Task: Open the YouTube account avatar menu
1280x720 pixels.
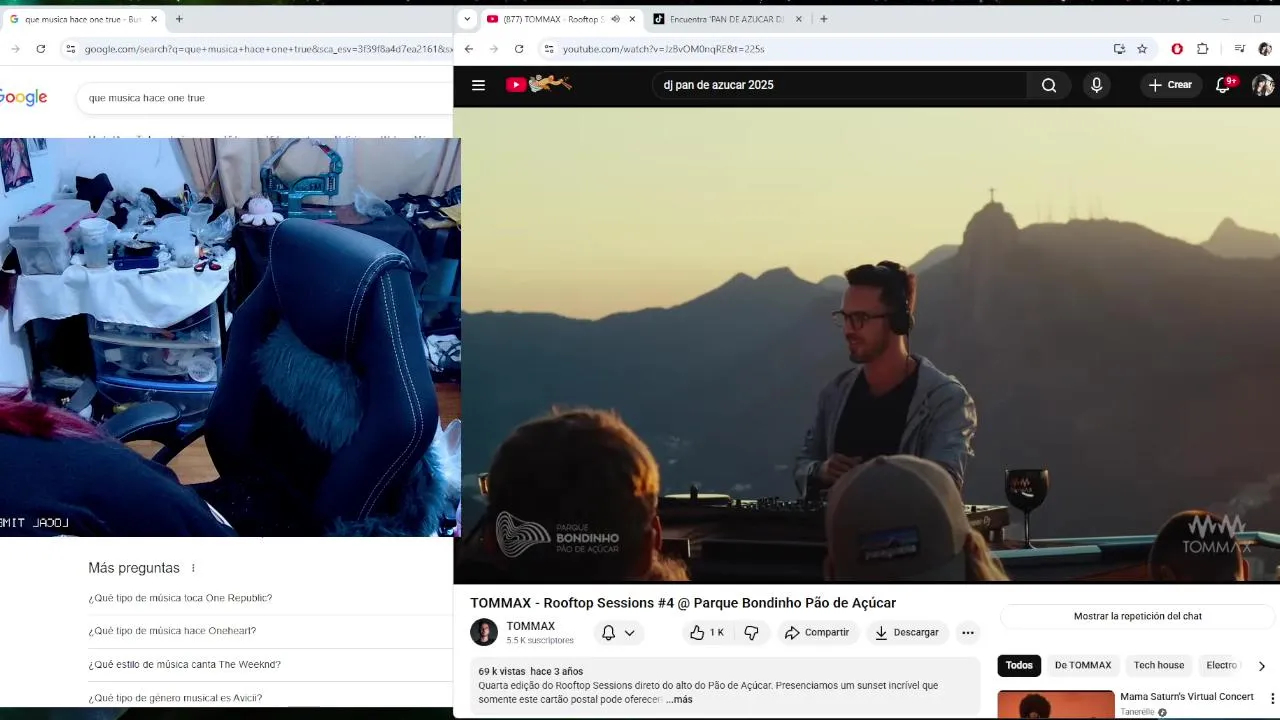Action: point(1263,85)
